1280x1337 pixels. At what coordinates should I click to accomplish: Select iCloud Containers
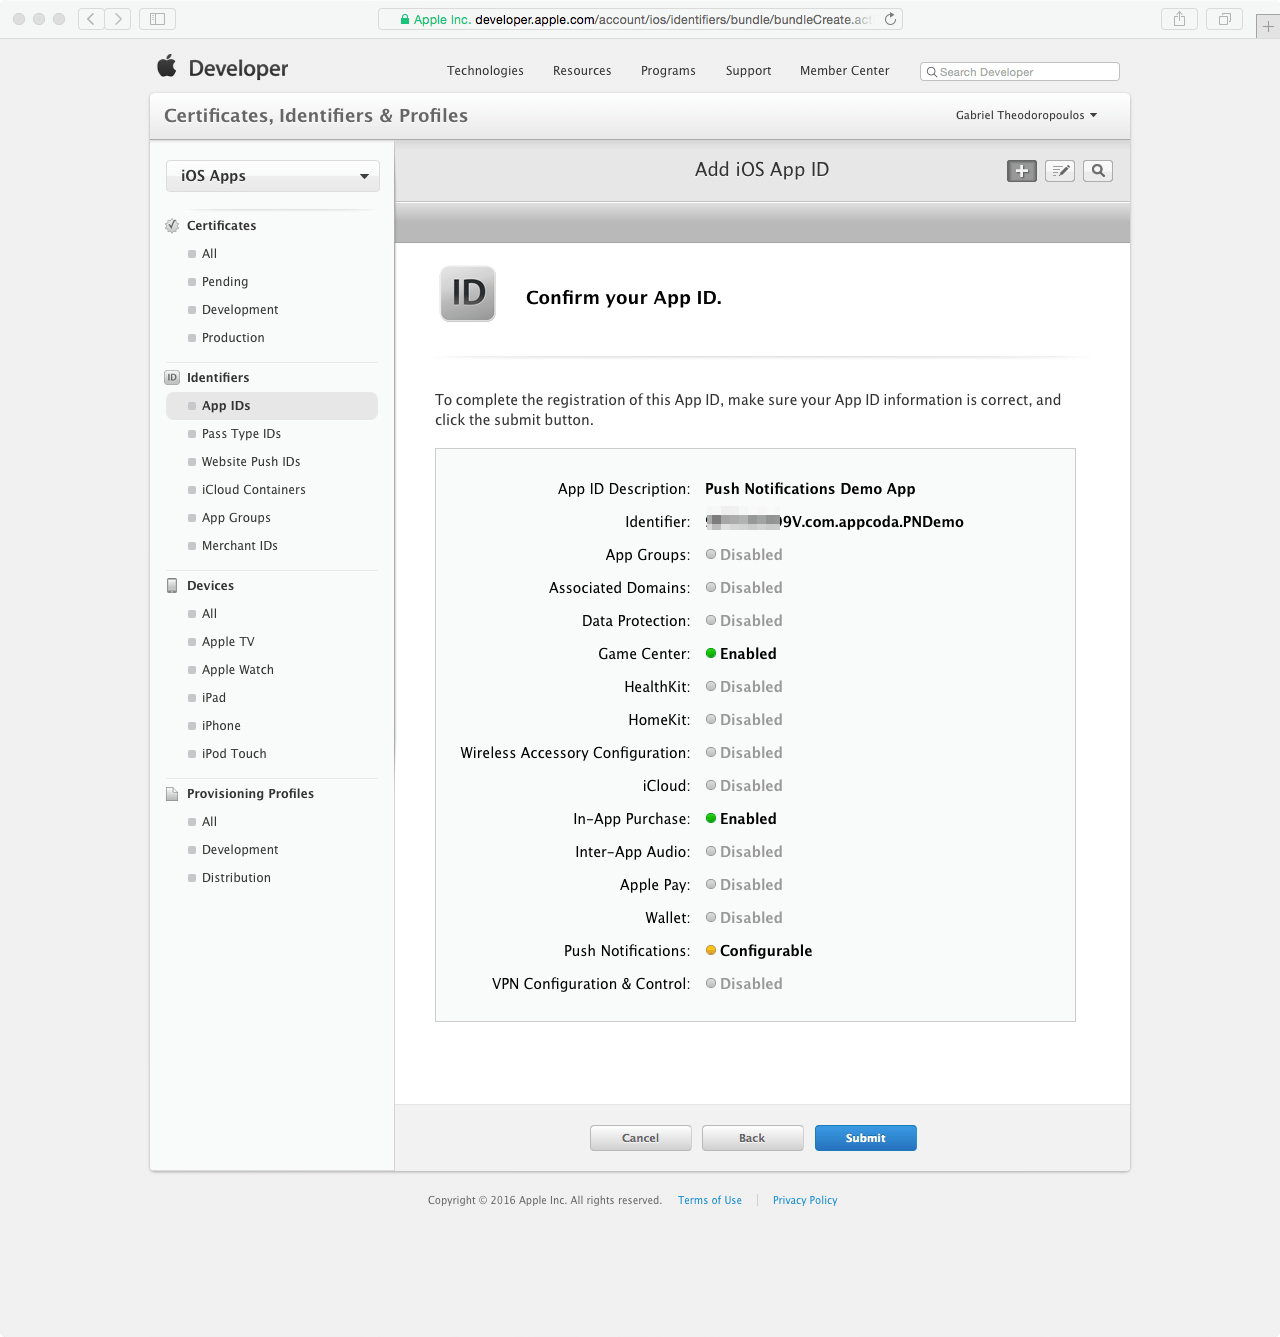254,490
